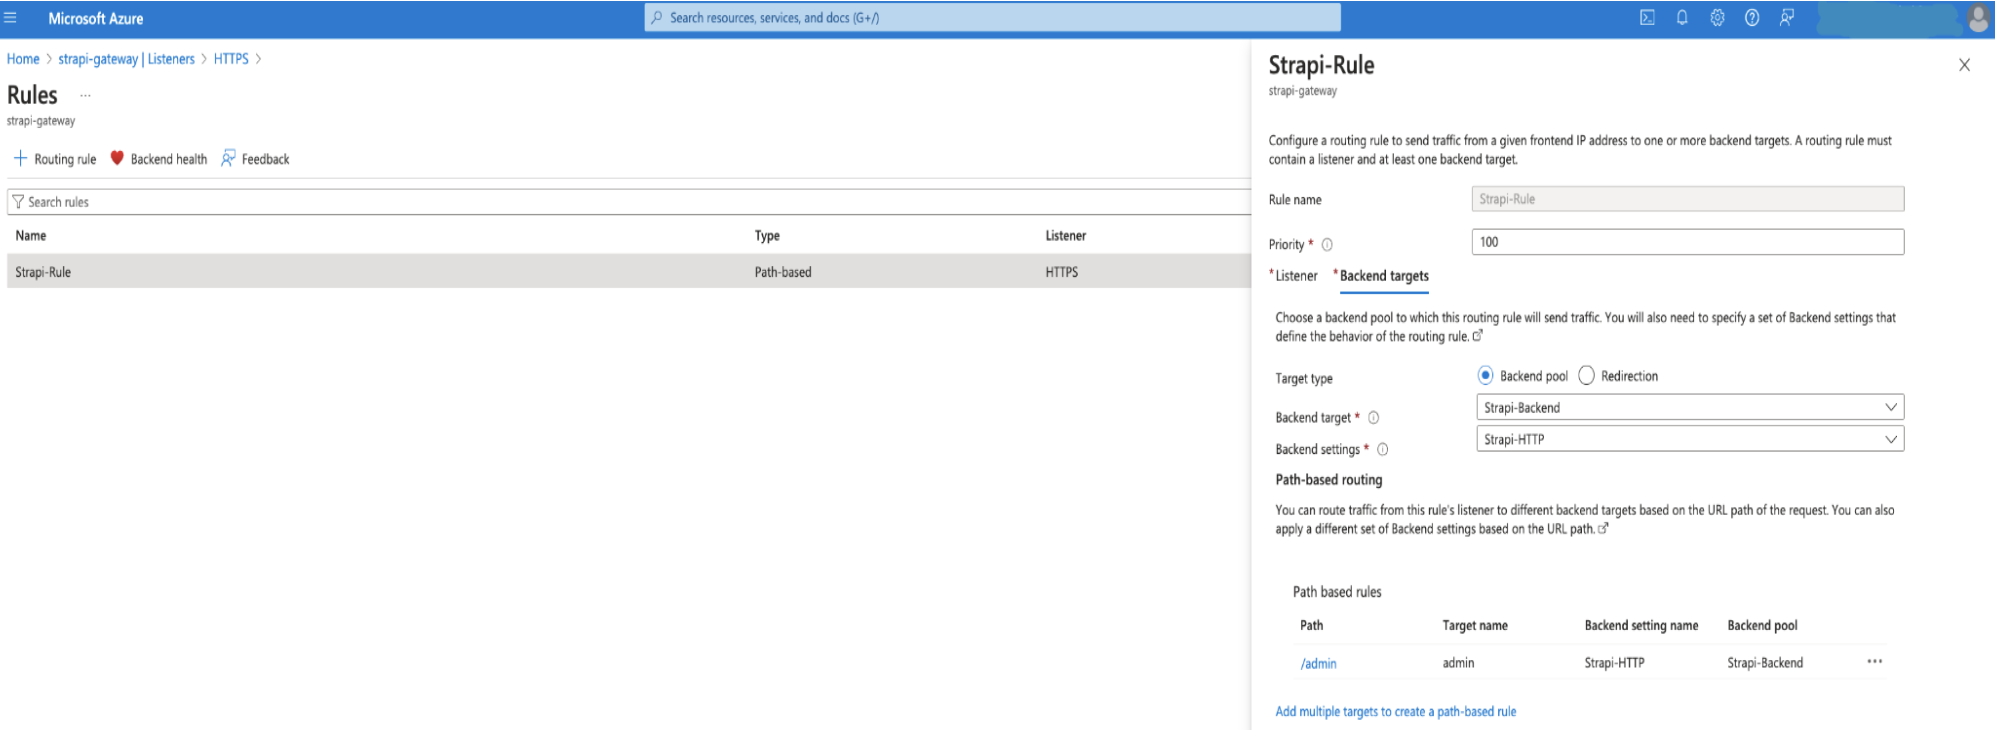Click the disabled Rule name field
Viewport: 1996px width, 730px height.
(x=1688, y=199)
